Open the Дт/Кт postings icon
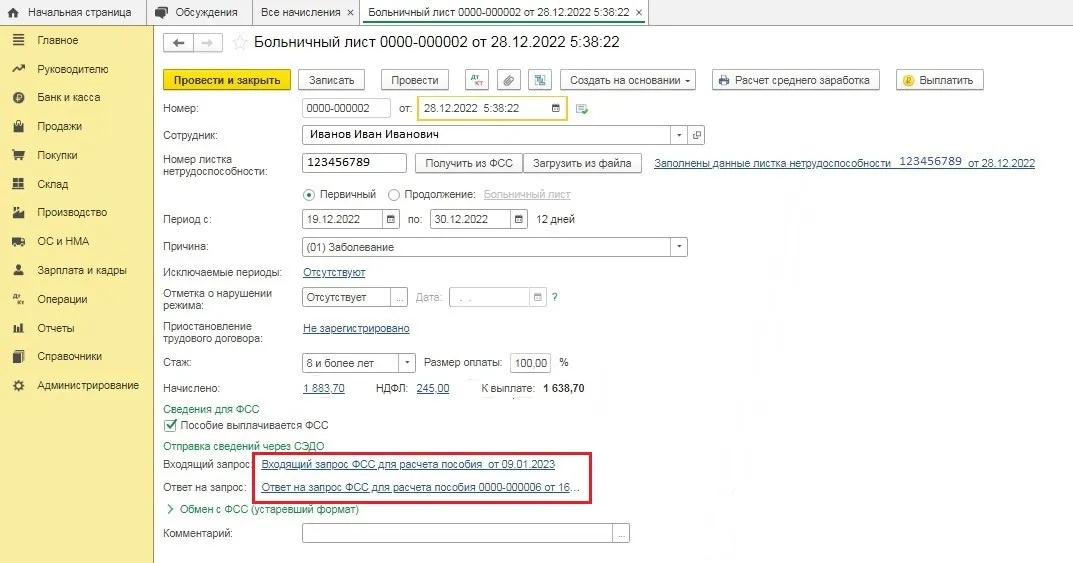1073x563 pixels. tap(476, 80)
